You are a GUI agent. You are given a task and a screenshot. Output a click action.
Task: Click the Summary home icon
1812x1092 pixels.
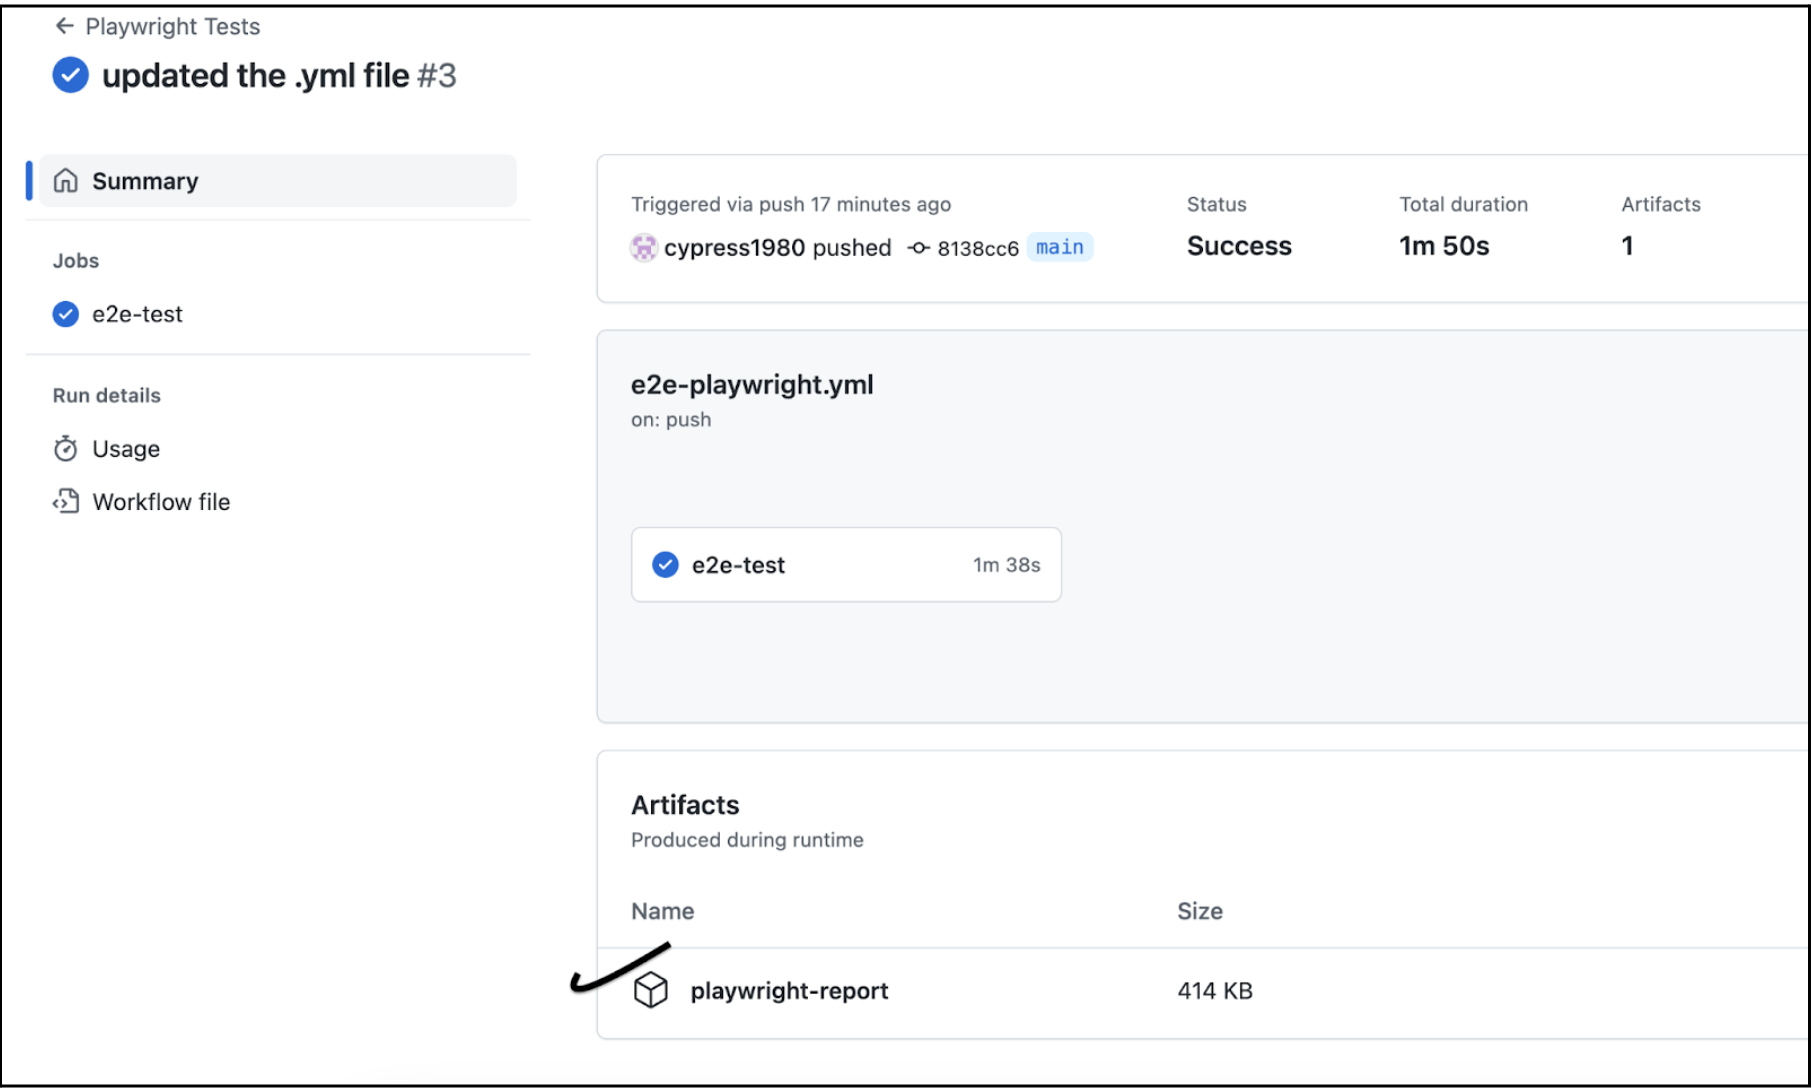pos(66,181)
